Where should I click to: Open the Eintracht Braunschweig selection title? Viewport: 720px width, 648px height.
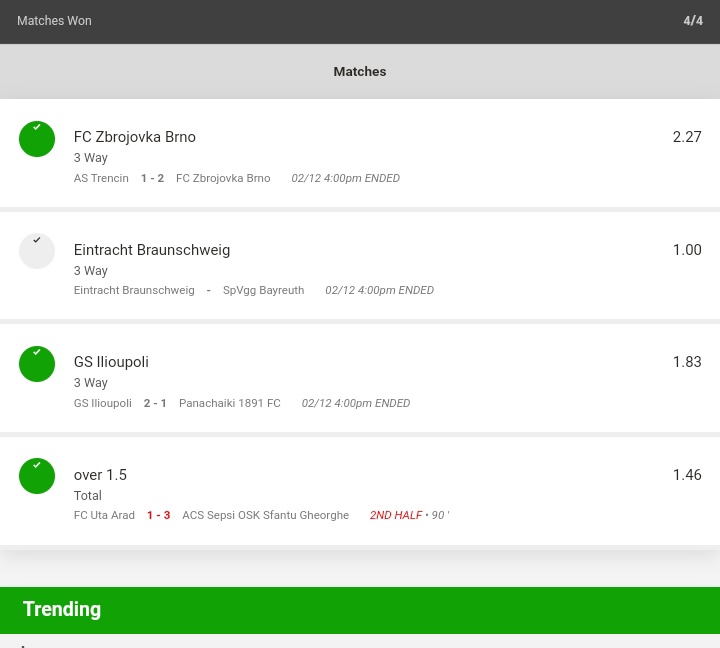click(152, 250)
